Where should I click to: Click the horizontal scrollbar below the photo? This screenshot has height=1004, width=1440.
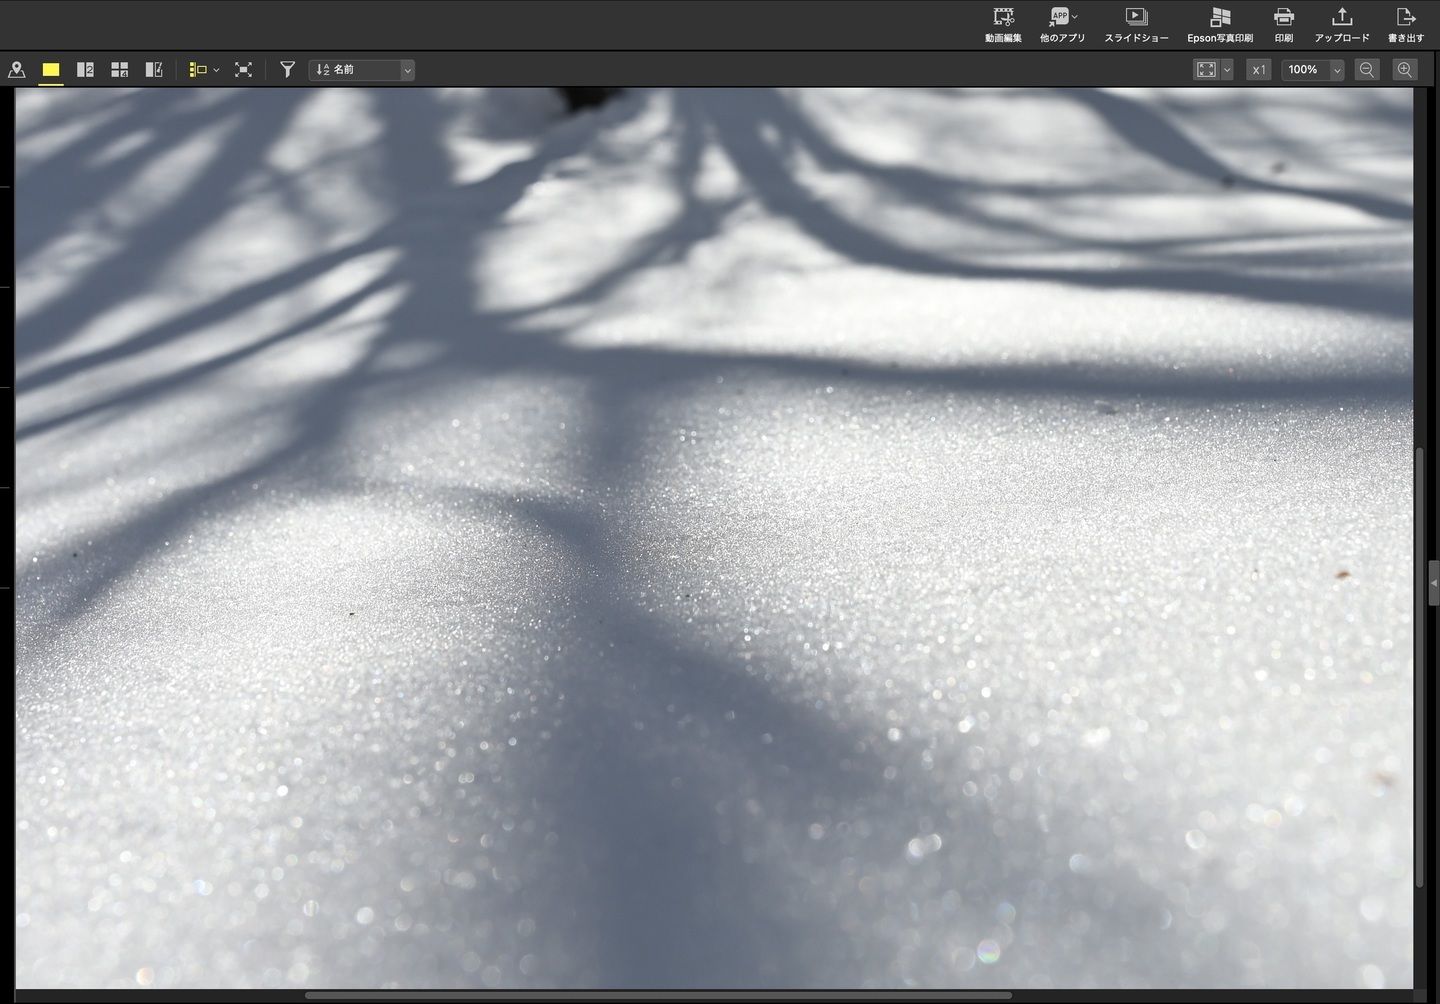click(658, 996)
